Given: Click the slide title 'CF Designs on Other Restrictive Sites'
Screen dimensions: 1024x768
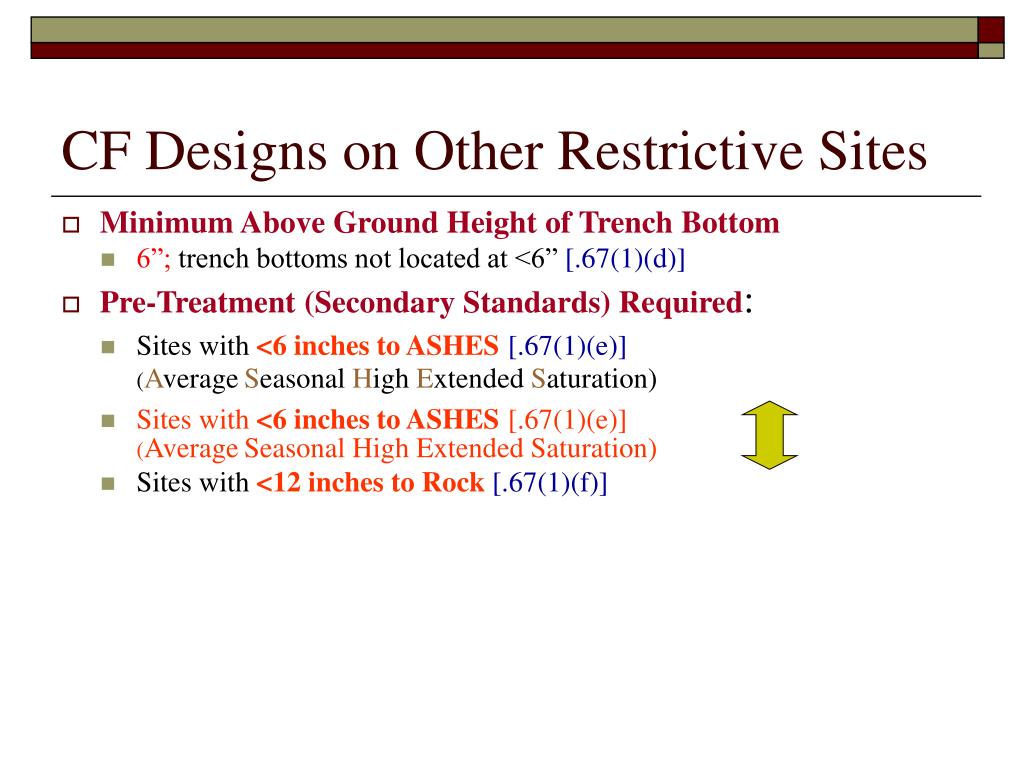Looking at the screenshot, I should 494,152.
